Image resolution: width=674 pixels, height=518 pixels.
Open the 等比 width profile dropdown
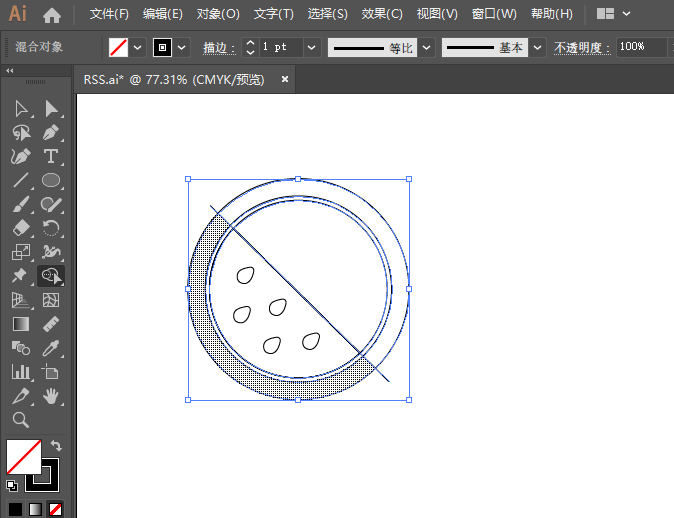pyautogui.click(x=426, y=47)
